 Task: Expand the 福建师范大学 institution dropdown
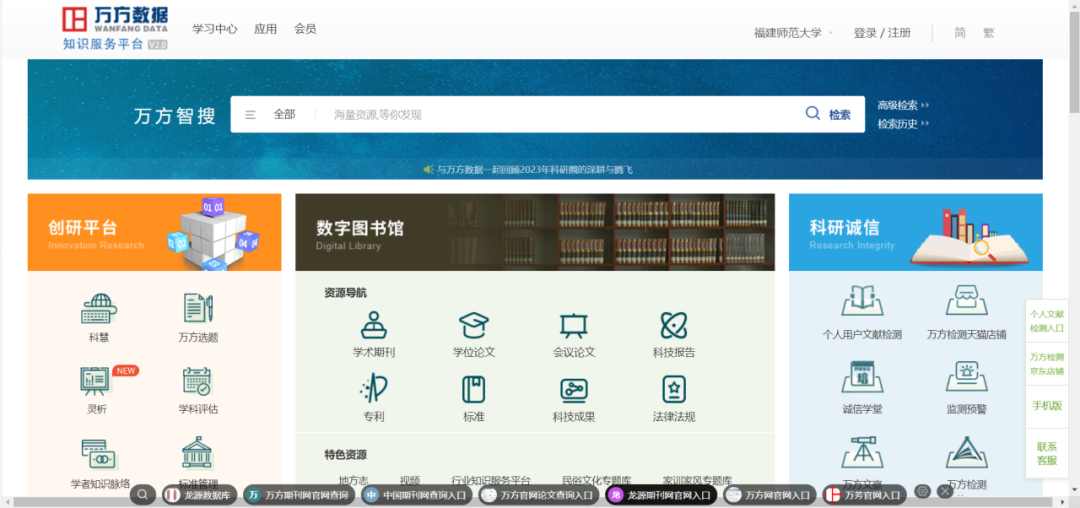pyautogui.click(x=793, y=32)
